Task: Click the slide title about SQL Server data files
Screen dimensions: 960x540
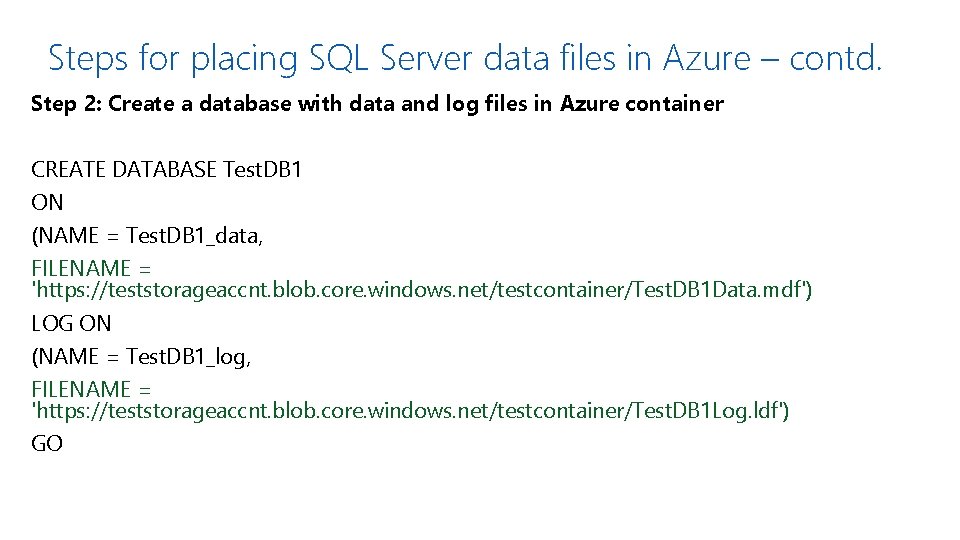Action: click(x=465, y=58)
